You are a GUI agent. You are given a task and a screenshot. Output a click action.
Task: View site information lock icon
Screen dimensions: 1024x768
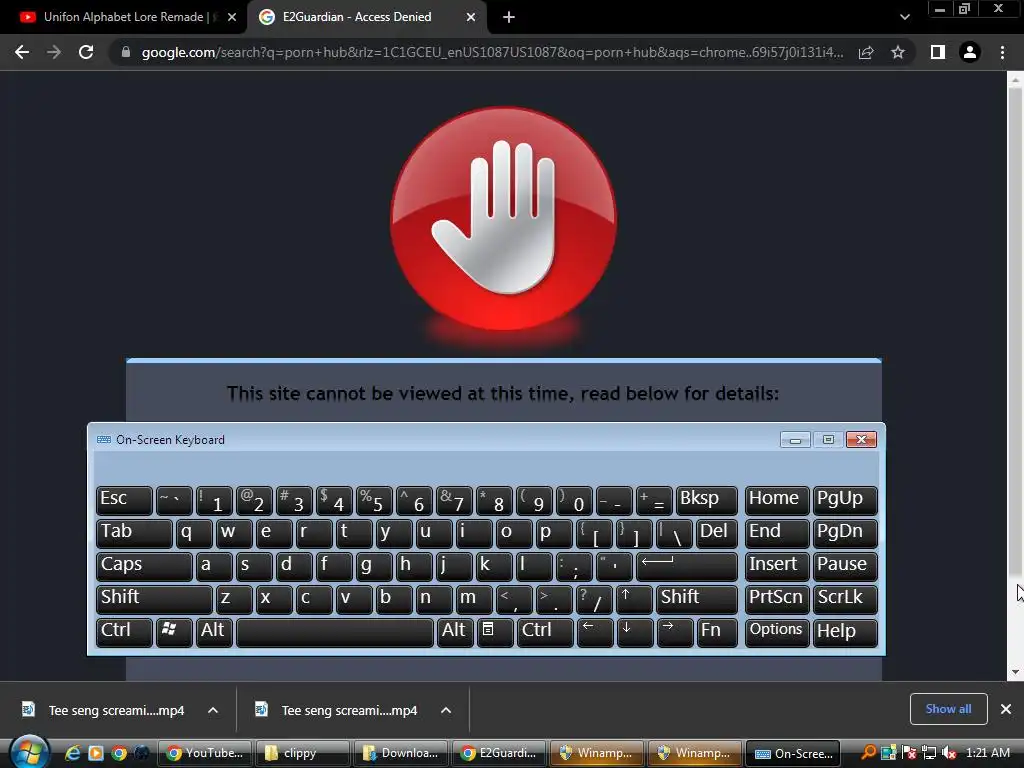point(126,52)
